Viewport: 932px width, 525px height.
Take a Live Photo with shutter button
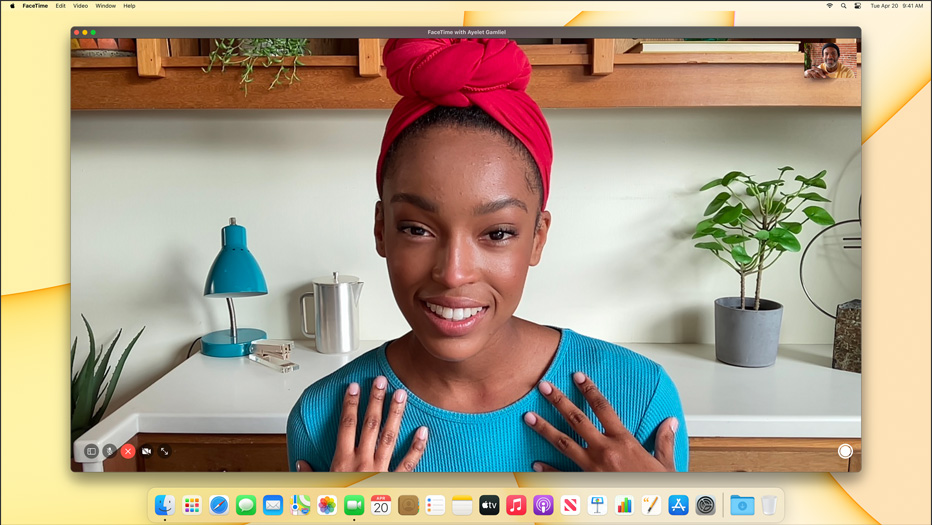845,451
